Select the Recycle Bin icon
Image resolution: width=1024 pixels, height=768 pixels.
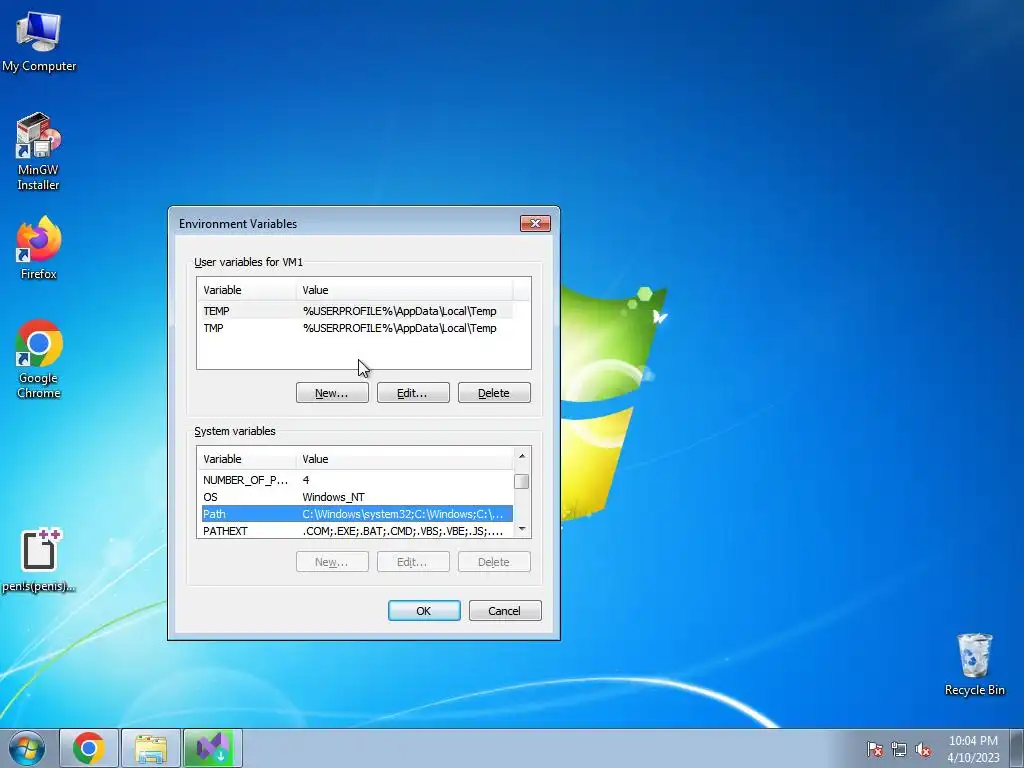[x=974, y=664]
